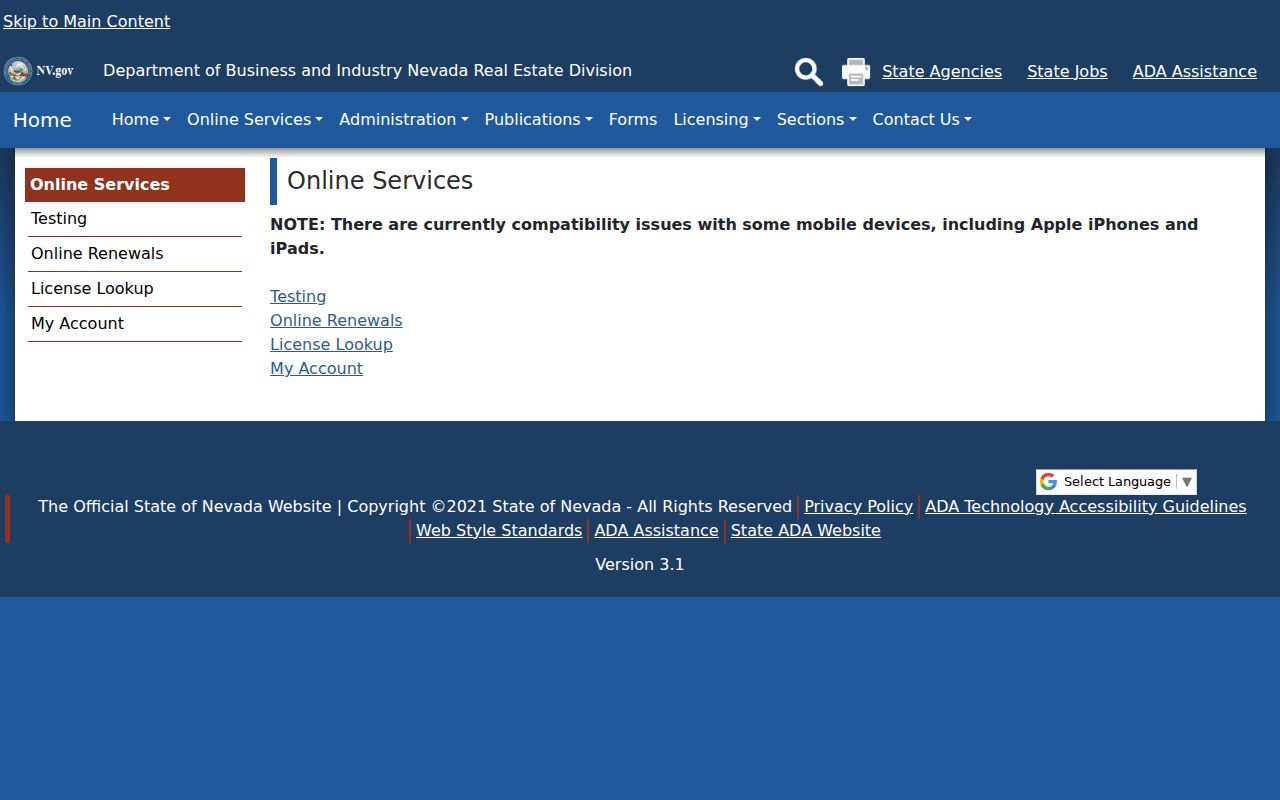Expand the Sections dropdown menu

(x=816, y=119)
